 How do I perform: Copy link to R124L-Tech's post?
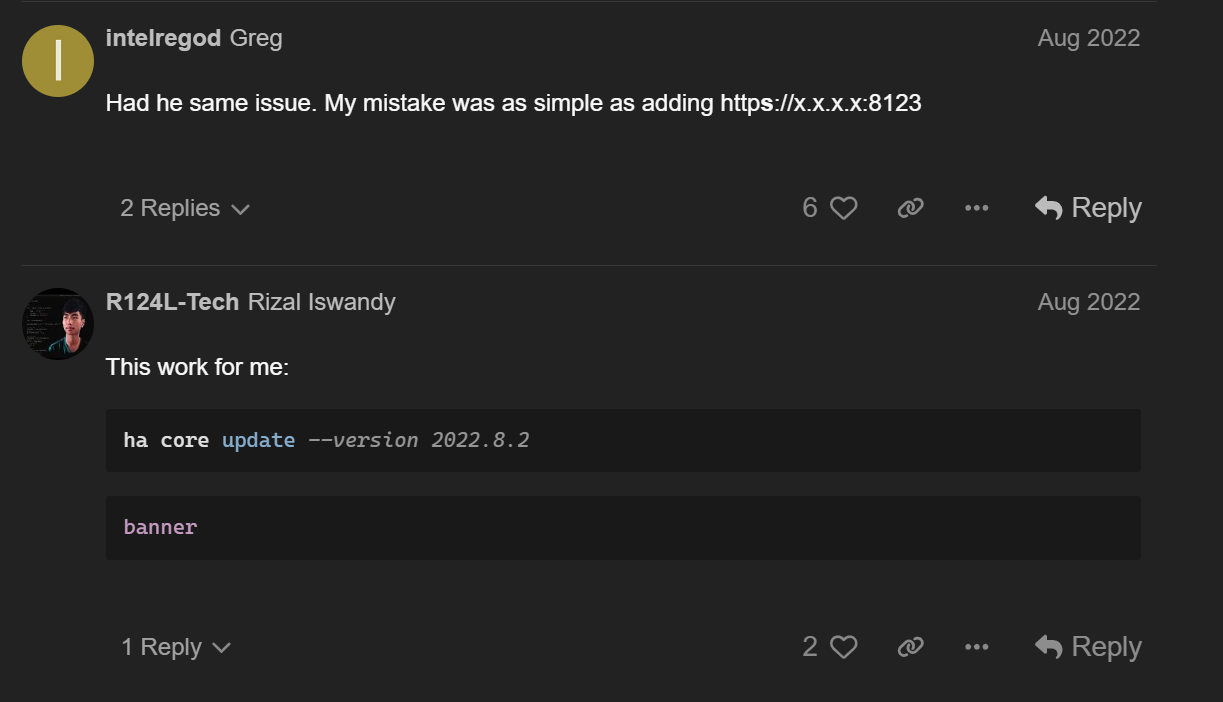(x=910, y=647)
